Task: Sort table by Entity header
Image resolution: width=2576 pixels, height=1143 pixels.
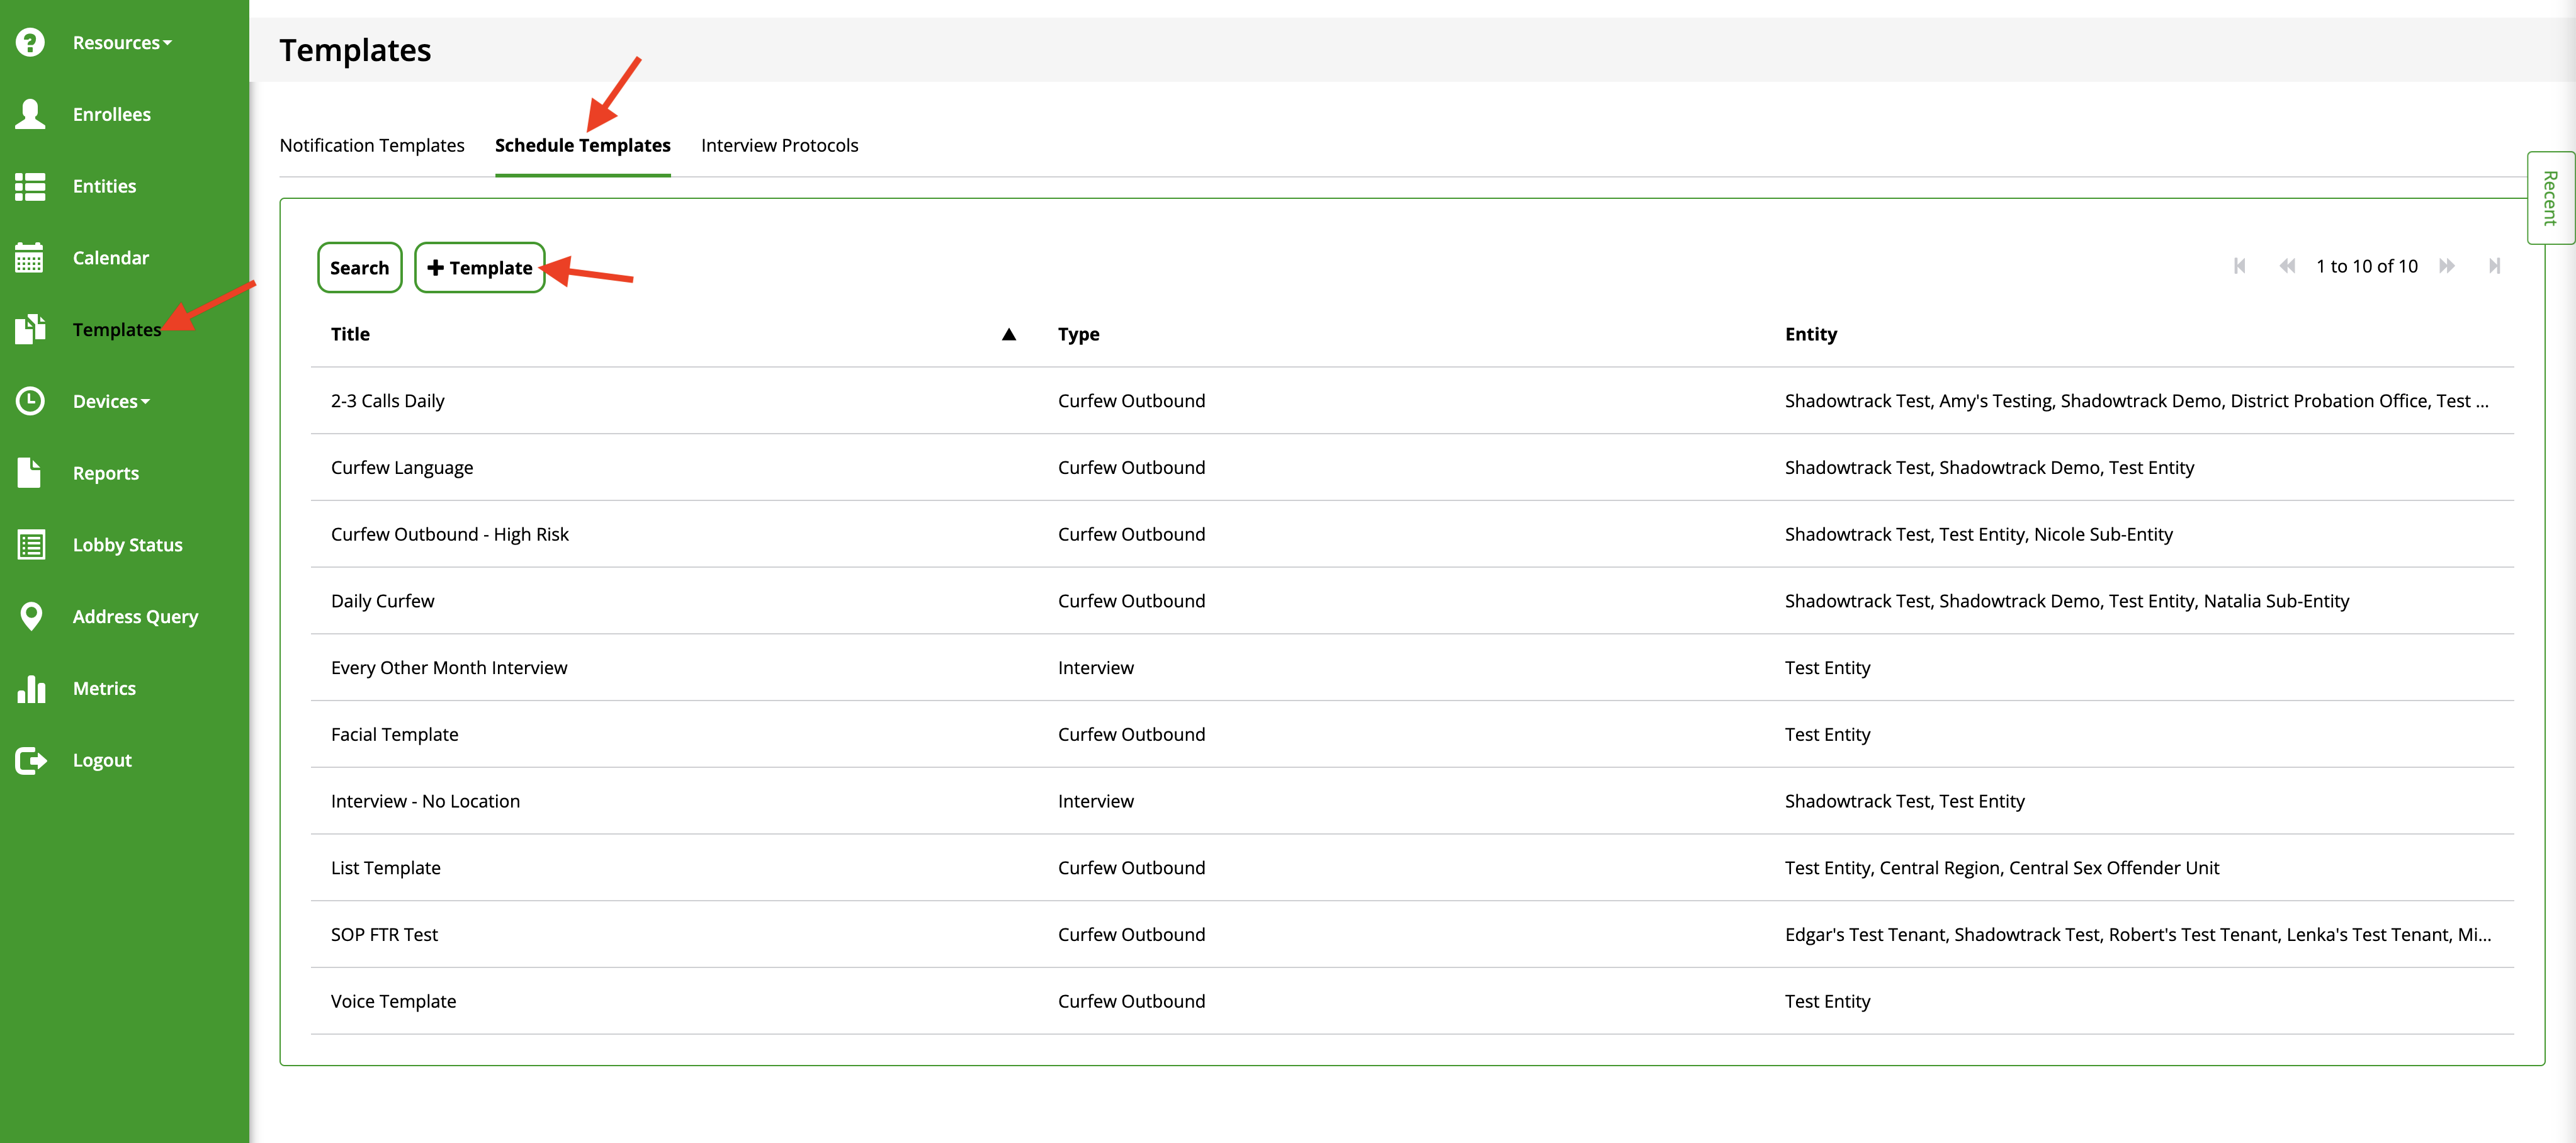Action: point(1811,334)
